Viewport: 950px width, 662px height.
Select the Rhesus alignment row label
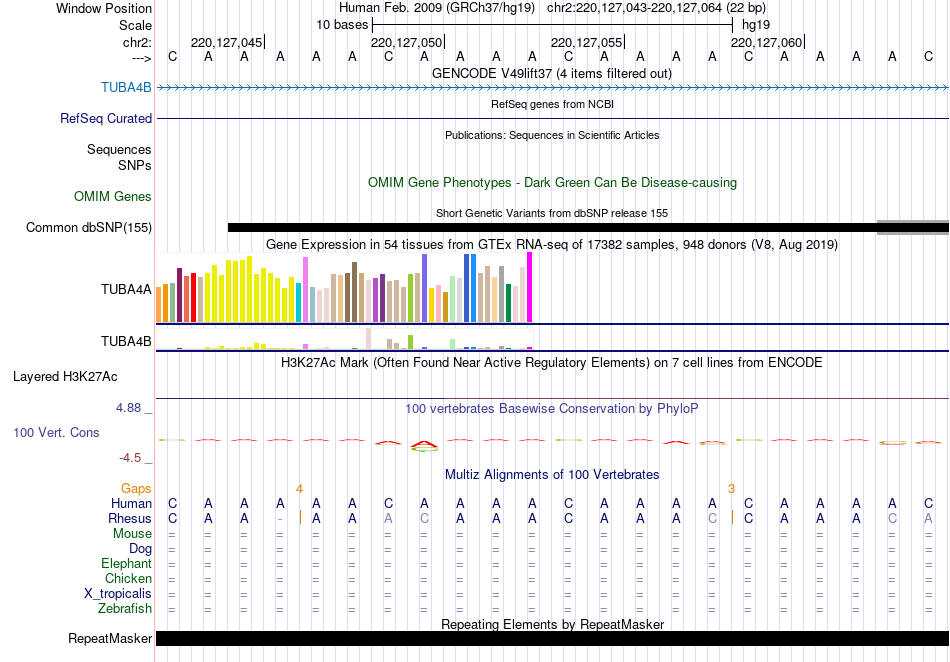coord(130,518)
